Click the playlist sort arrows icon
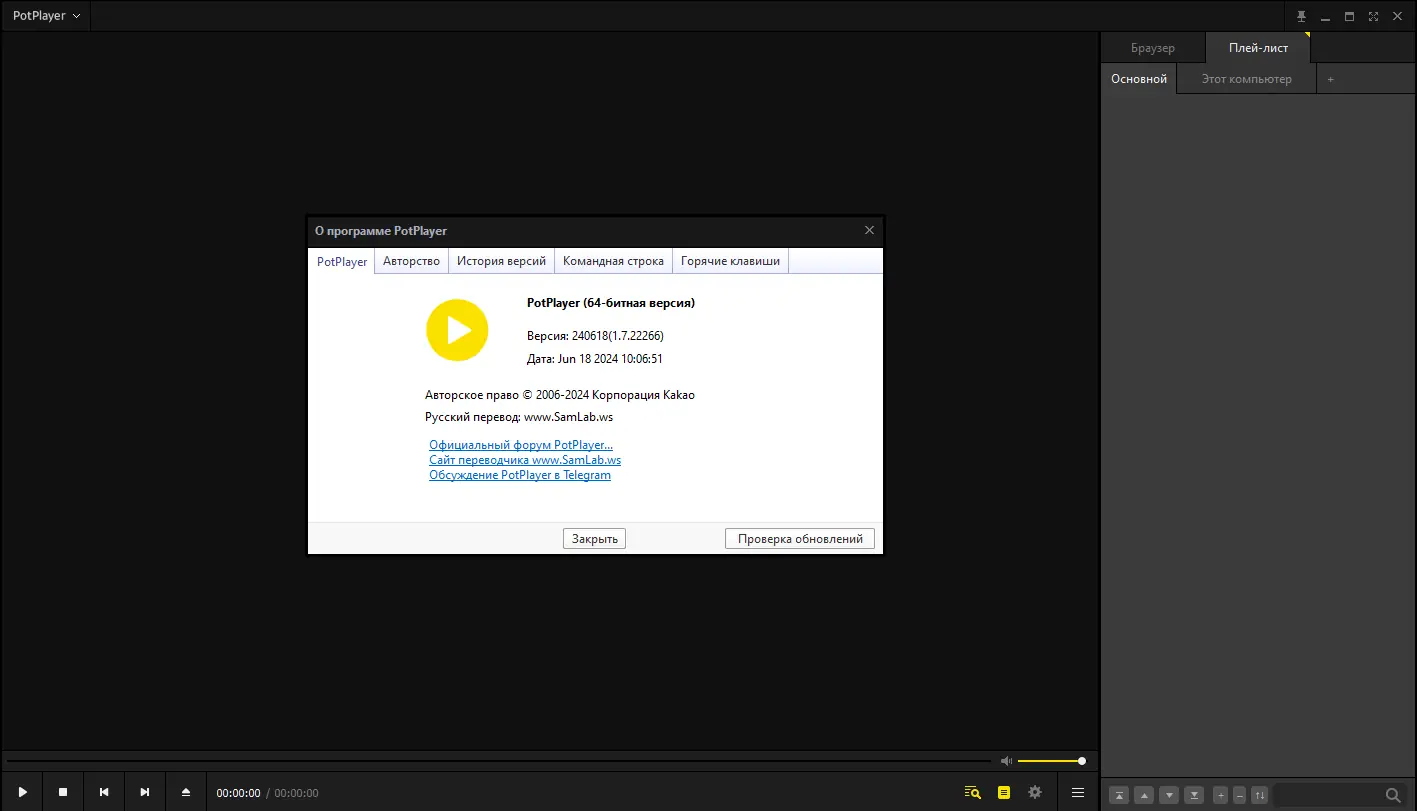This screenshot has width=1417, height=811. pos(1260,795)
